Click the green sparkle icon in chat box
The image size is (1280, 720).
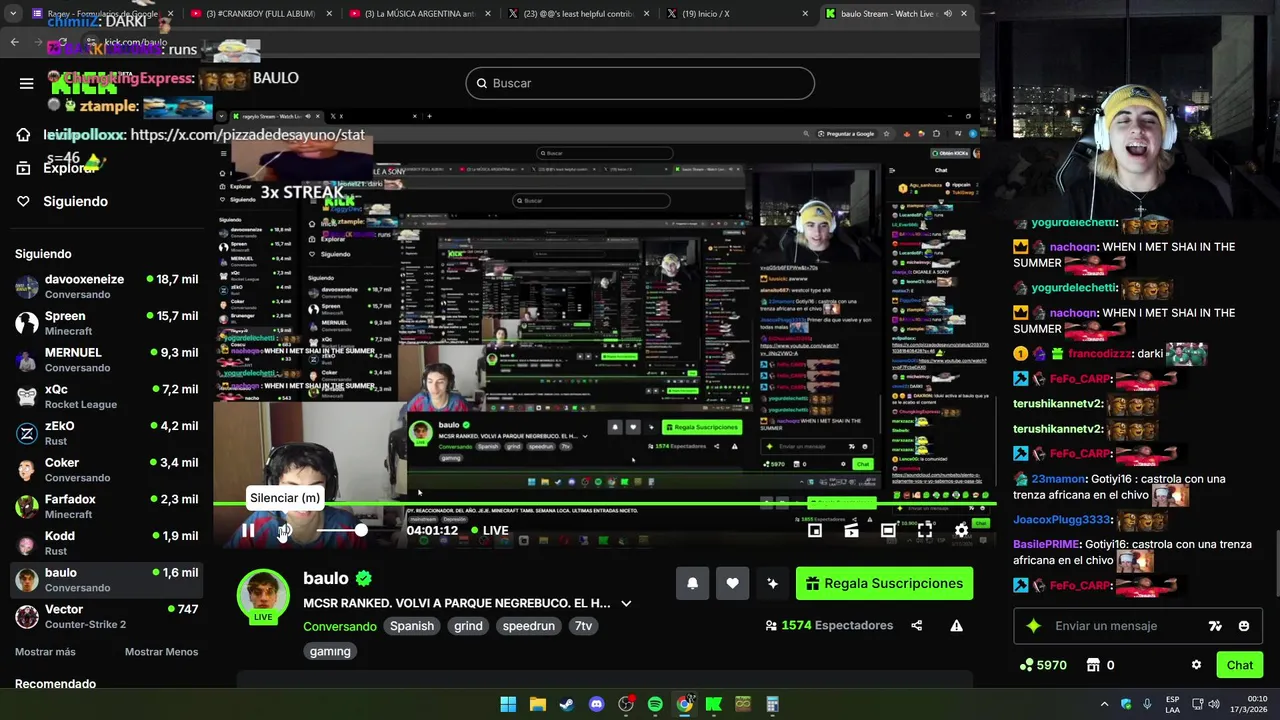[1033, 626]
